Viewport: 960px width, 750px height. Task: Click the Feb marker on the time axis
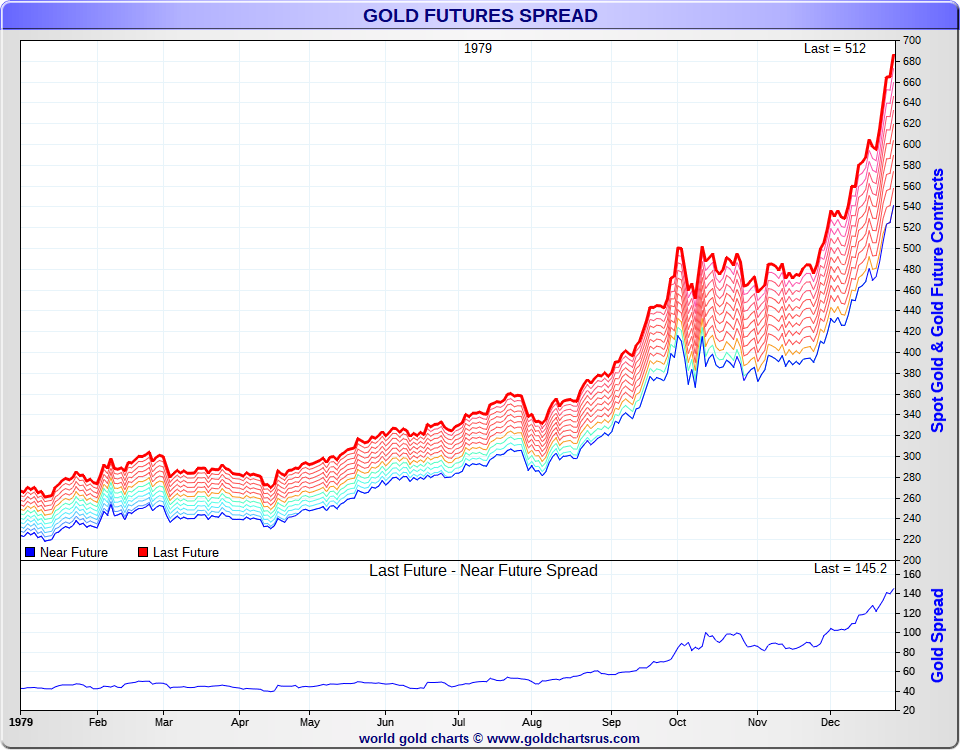(98, 721)
